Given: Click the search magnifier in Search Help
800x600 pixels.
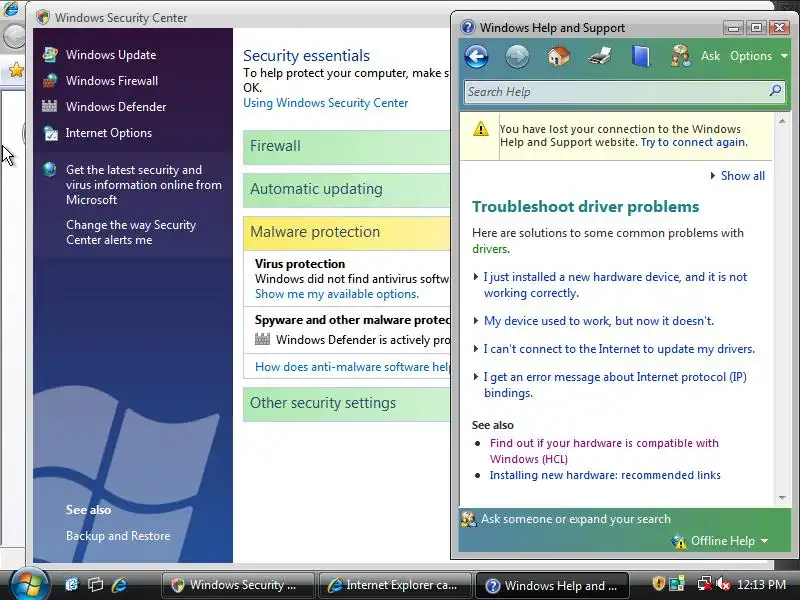Looking at the screenshot, I should 775,91.
